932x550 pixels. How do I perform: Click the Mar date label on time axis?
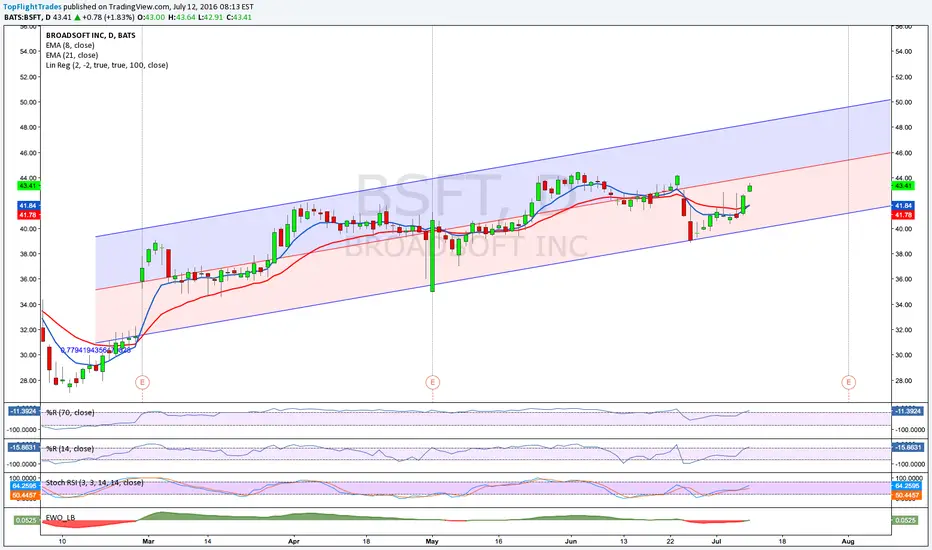click(149, 542)
